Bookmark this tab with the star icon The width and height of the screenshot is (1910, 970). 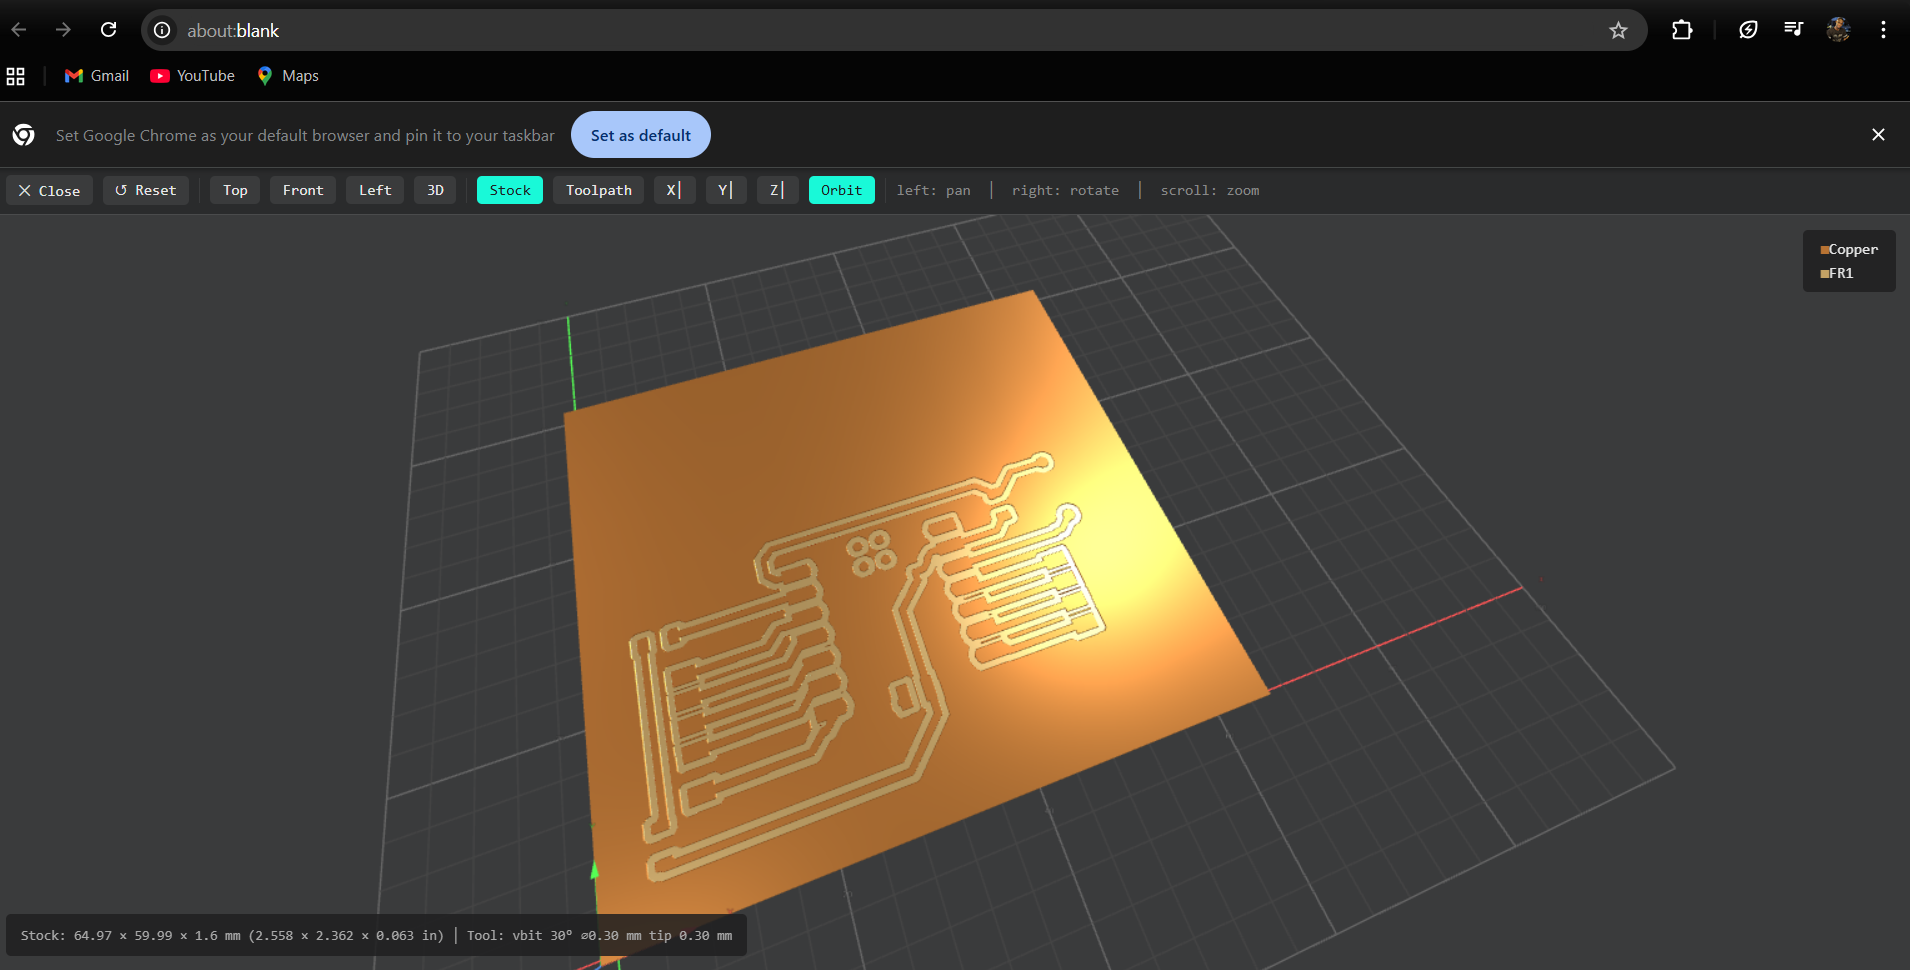pos(1618,30)
